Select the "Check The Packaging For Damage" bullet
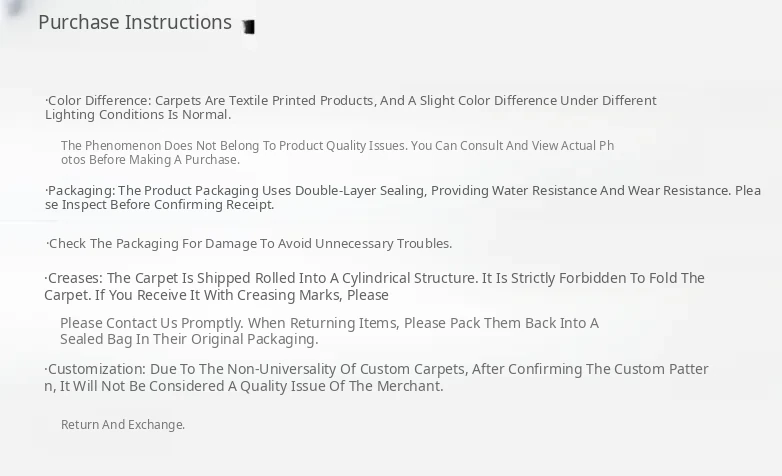 coord(250,244)
